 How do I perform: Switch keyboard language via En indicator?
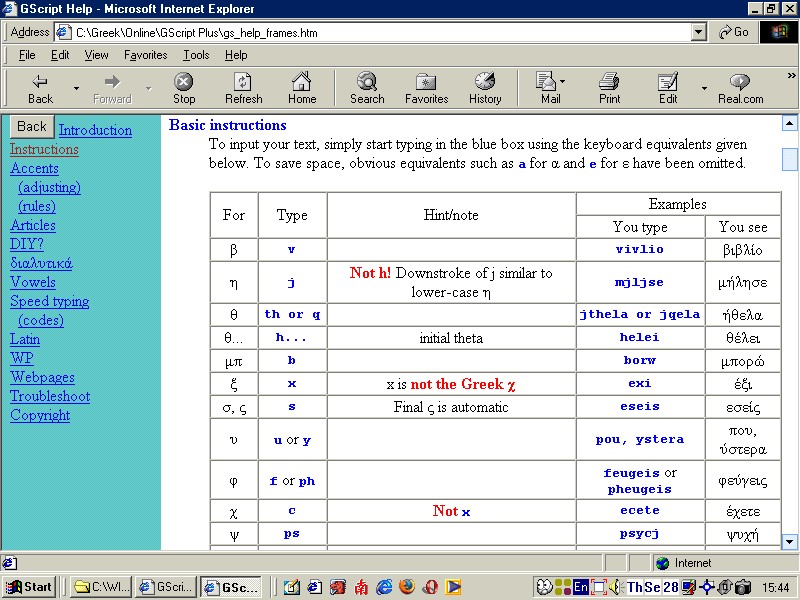pos(580,587)
